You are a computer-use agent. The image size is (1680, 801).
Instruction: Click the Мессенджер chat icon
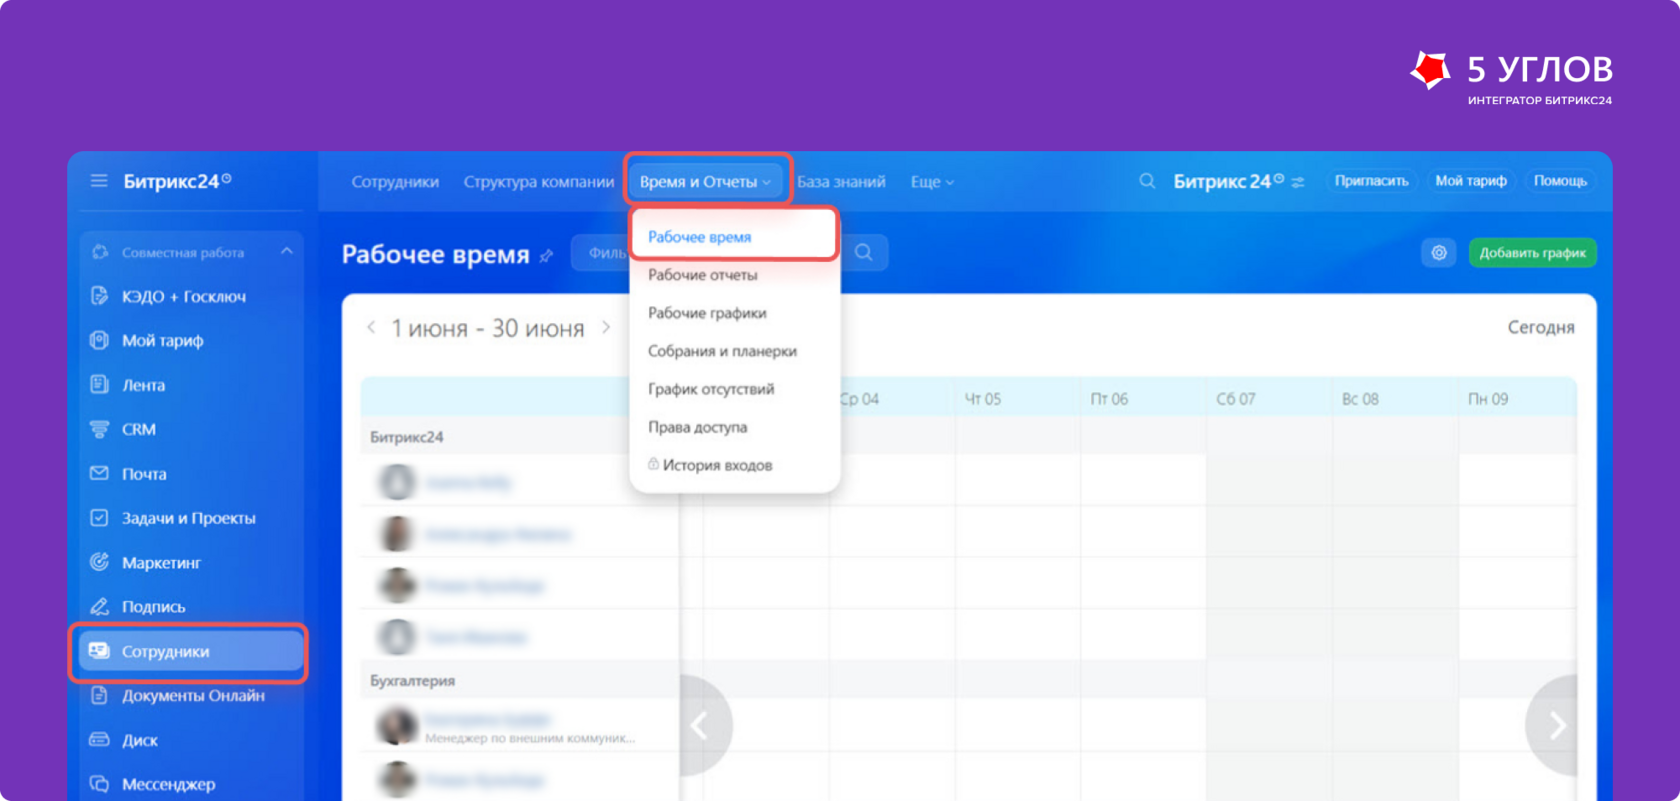point(99,784)
